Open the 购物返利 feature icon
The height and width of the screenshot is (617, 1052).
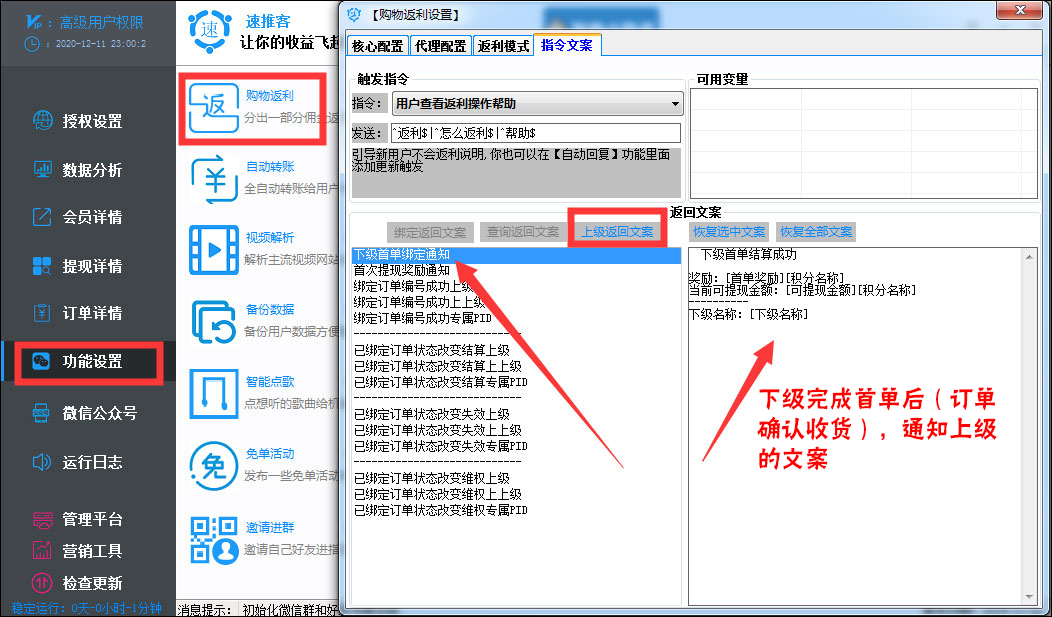tap(213, 108)
